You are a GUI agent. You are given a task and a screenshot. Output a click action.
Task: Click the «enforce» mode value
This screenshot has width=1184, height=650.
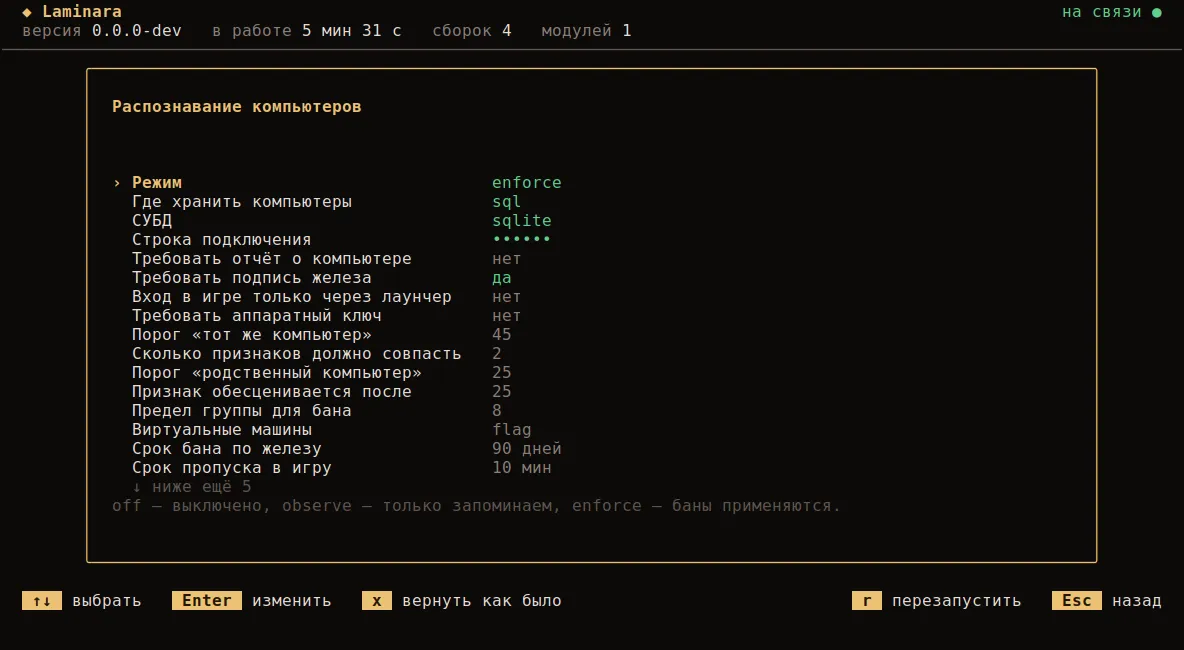(526, 183)
